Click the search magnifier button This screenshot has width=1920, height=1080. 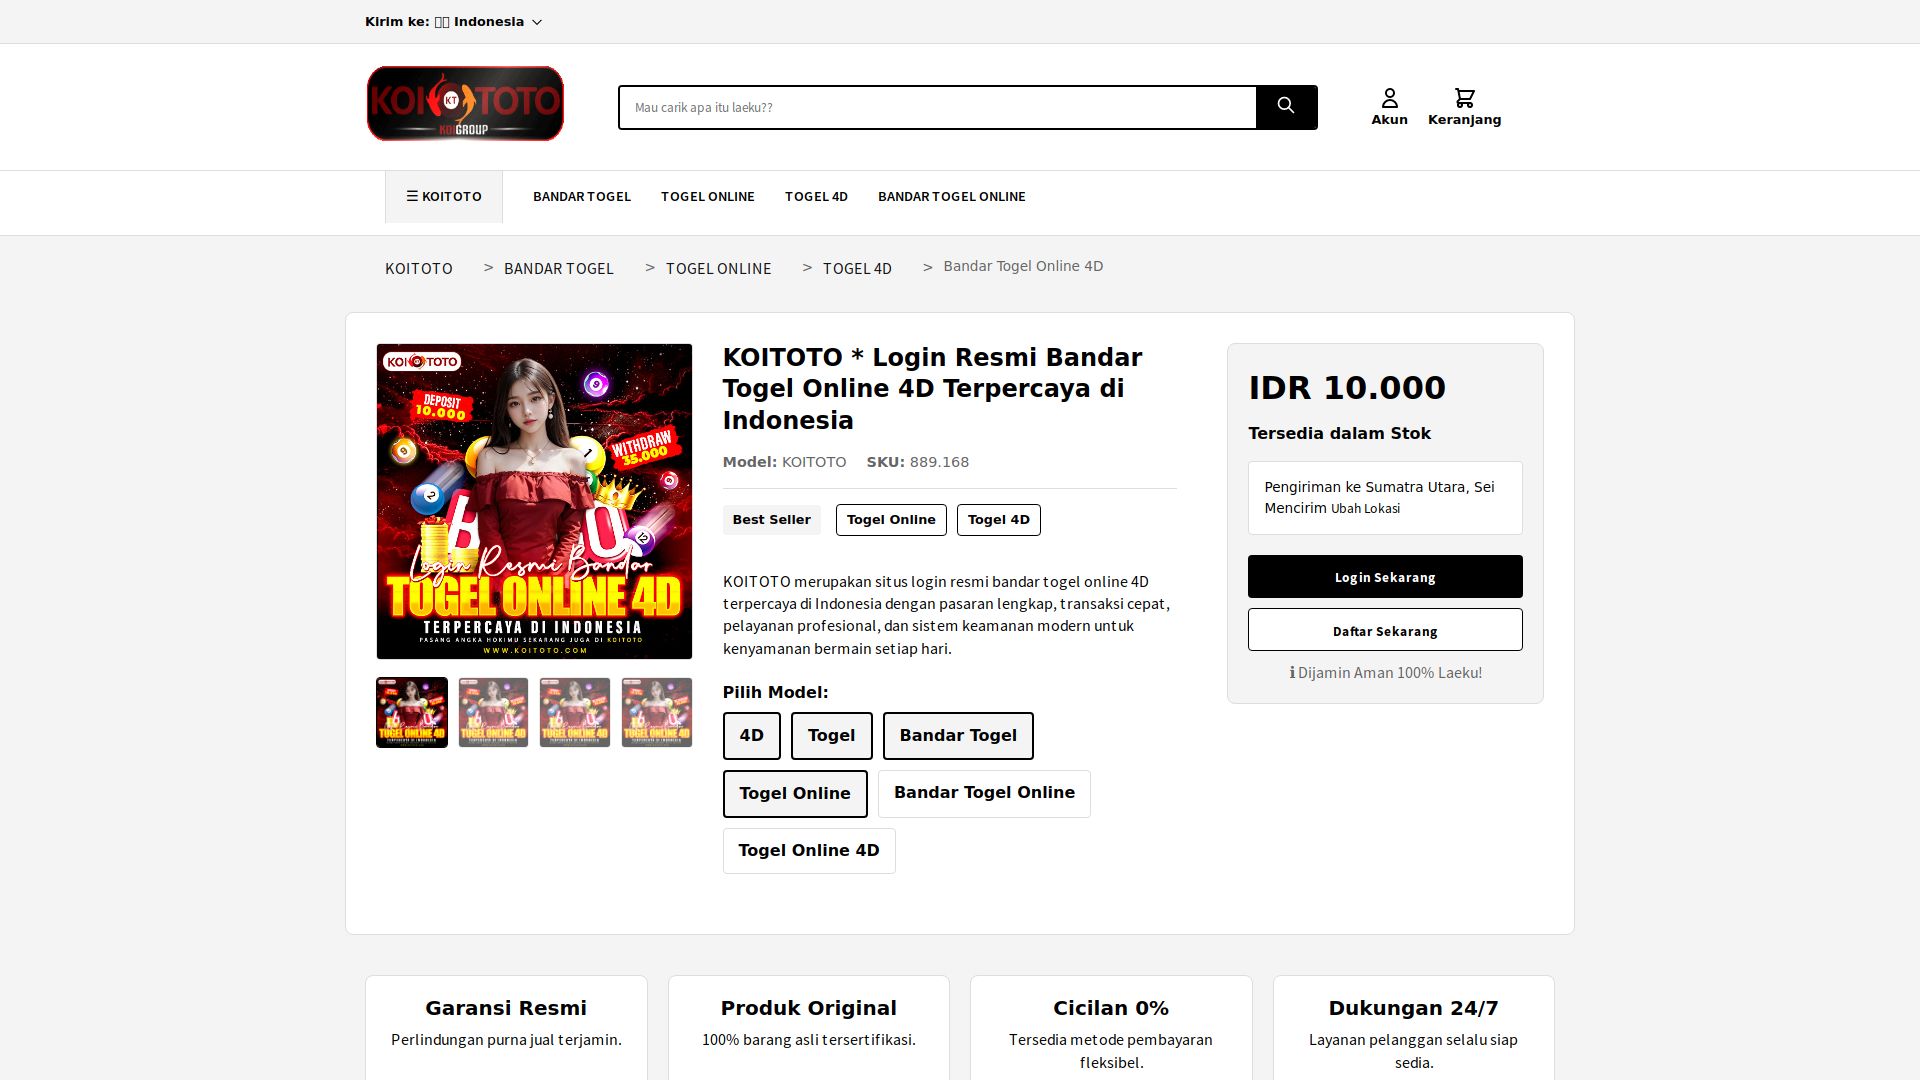[x=1286, y=107]
